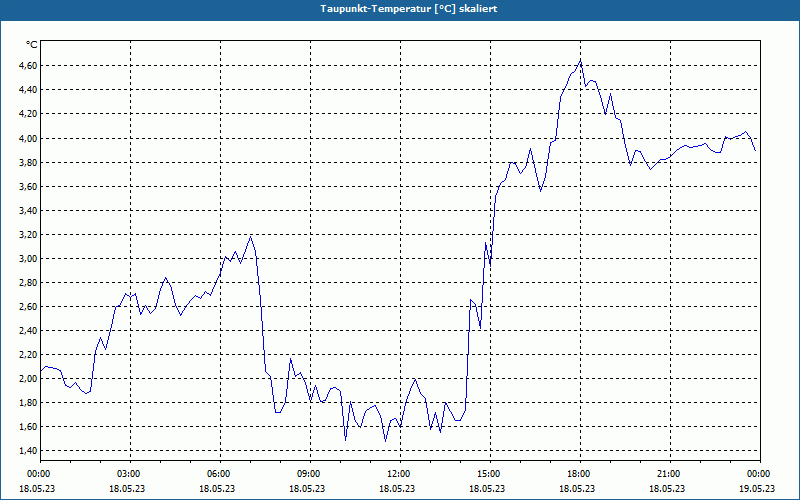Screen dimensions: 800x500
Task: Click the chart title 'Taupunkt-Temperatur [°C] skaliert'
Action: click(409, 9)
